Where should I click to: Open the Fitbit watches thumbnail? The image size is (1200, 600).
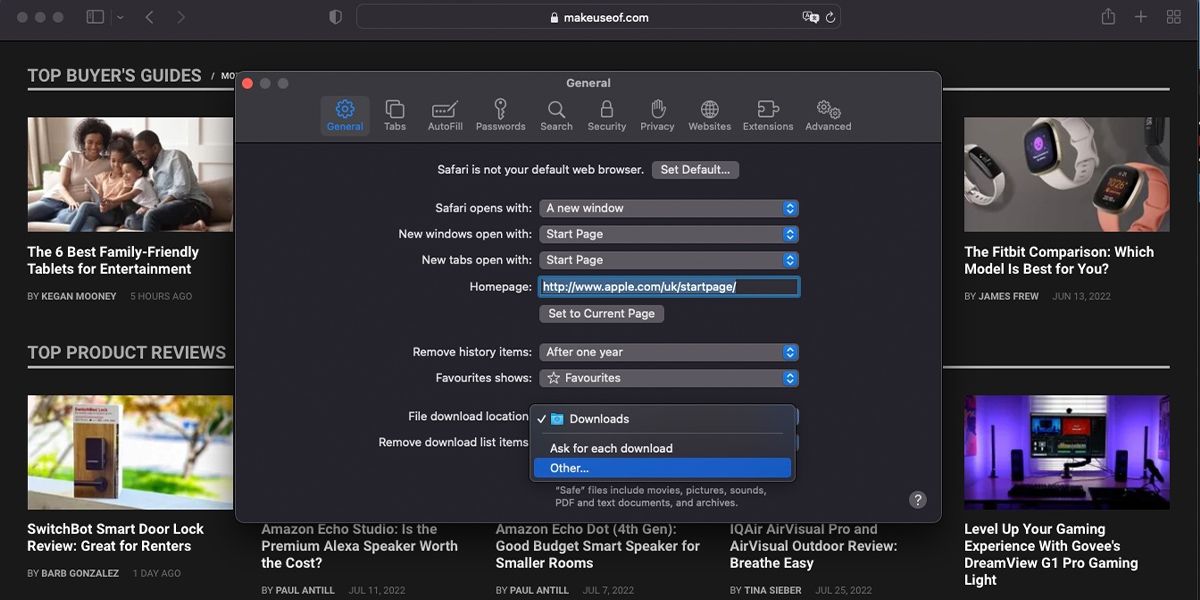[x=1067, y=174]
